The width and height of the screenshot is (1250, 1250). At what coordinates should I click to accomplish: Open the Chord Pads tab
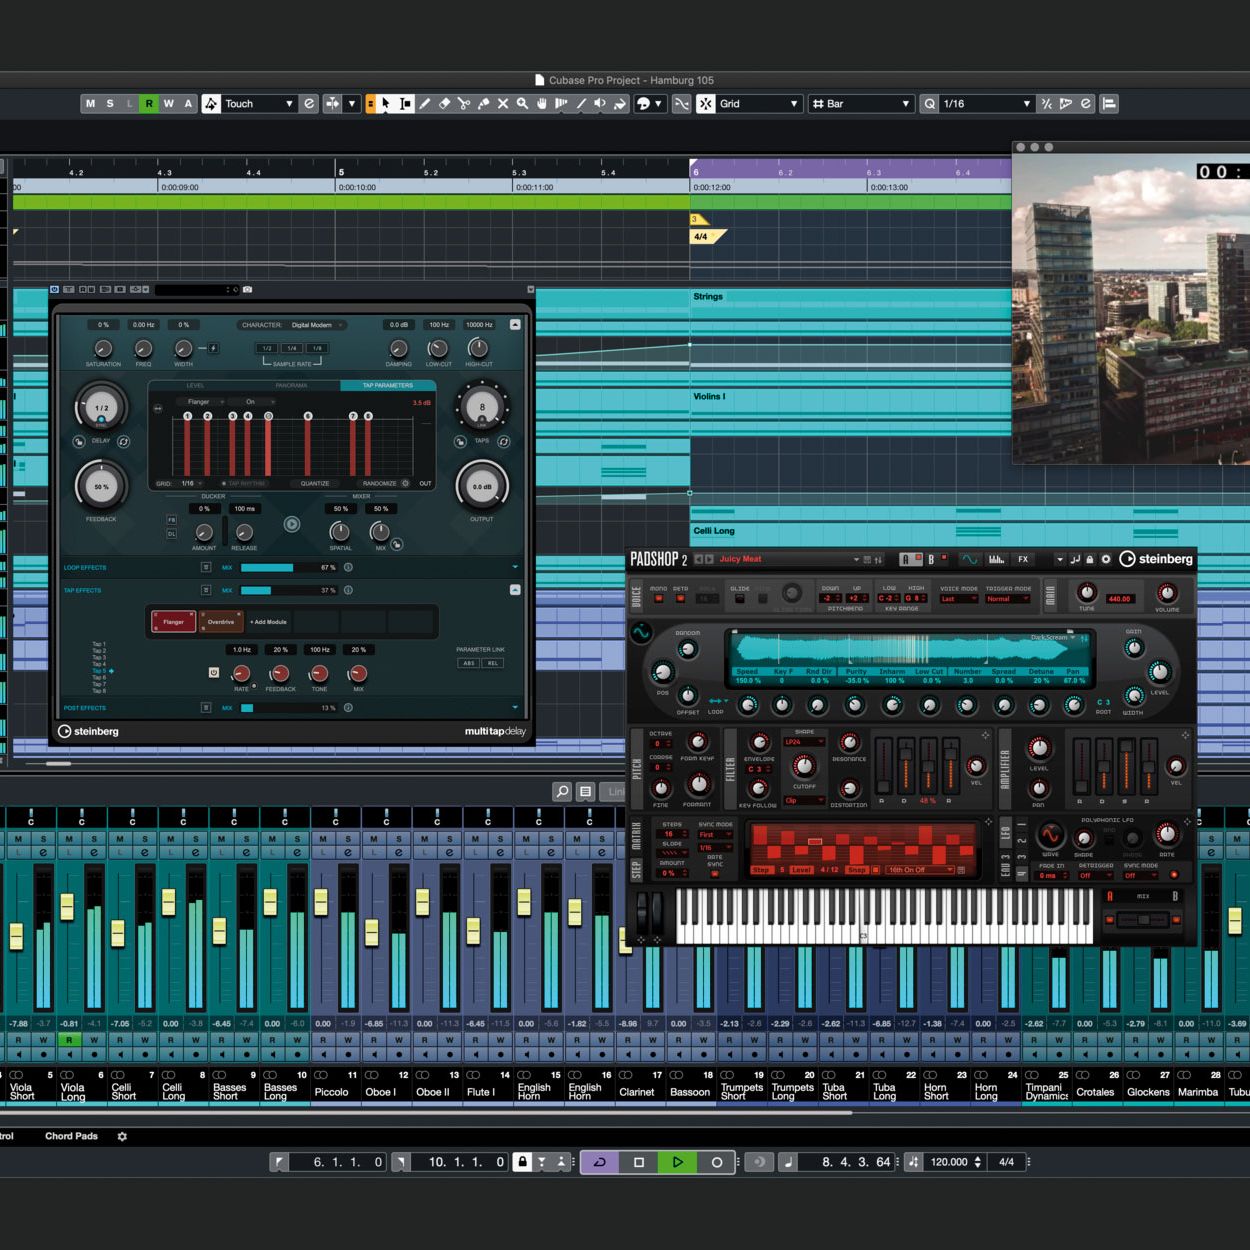point(71,1136)
